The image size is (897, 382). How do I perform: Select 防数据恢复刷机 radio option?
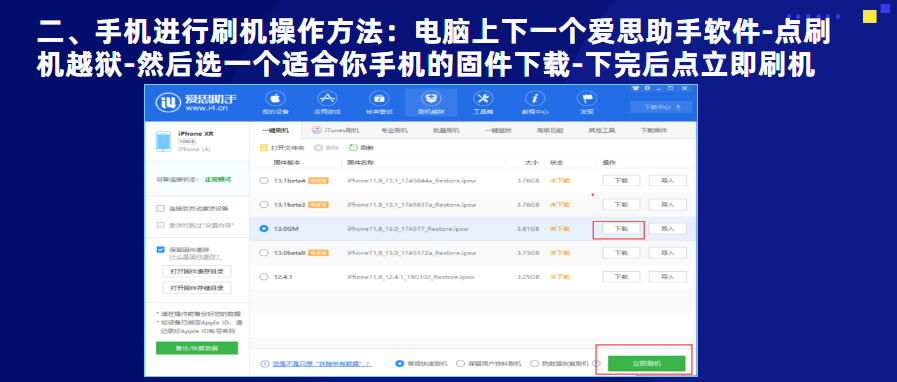534,364
